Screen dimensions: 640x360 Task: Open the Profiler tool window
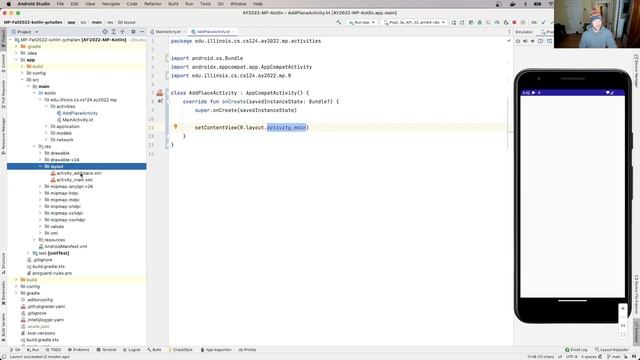(x=247, y=350)
